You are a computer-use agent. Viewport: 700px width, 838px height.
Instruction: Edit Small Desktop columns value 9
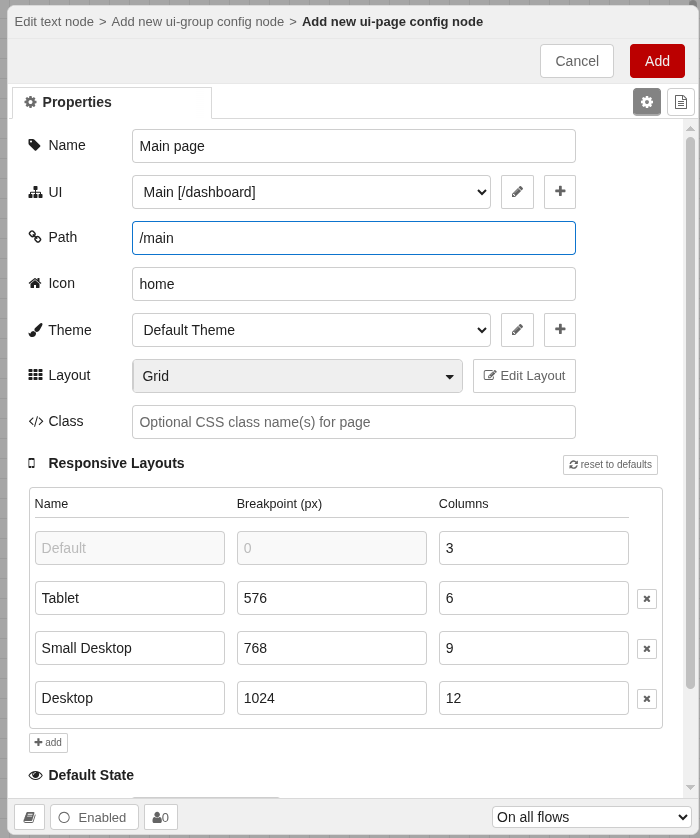(533, 648)
